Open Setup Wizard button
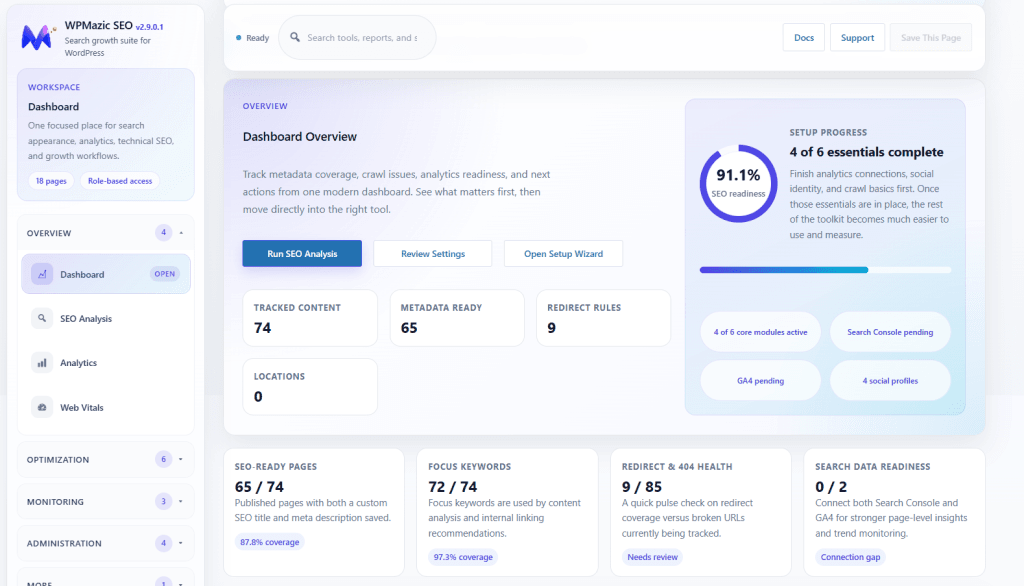1024x586 pixels. pos(563,253)
